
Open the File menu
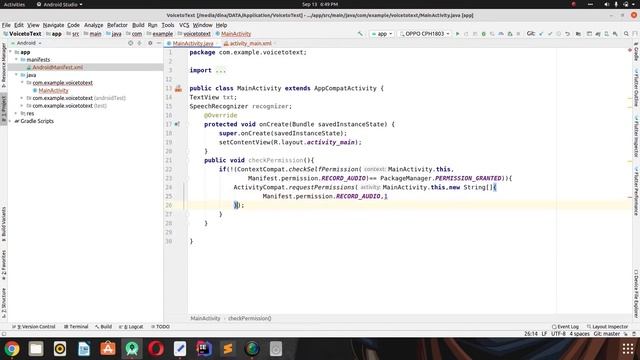(x=6, y=25)
